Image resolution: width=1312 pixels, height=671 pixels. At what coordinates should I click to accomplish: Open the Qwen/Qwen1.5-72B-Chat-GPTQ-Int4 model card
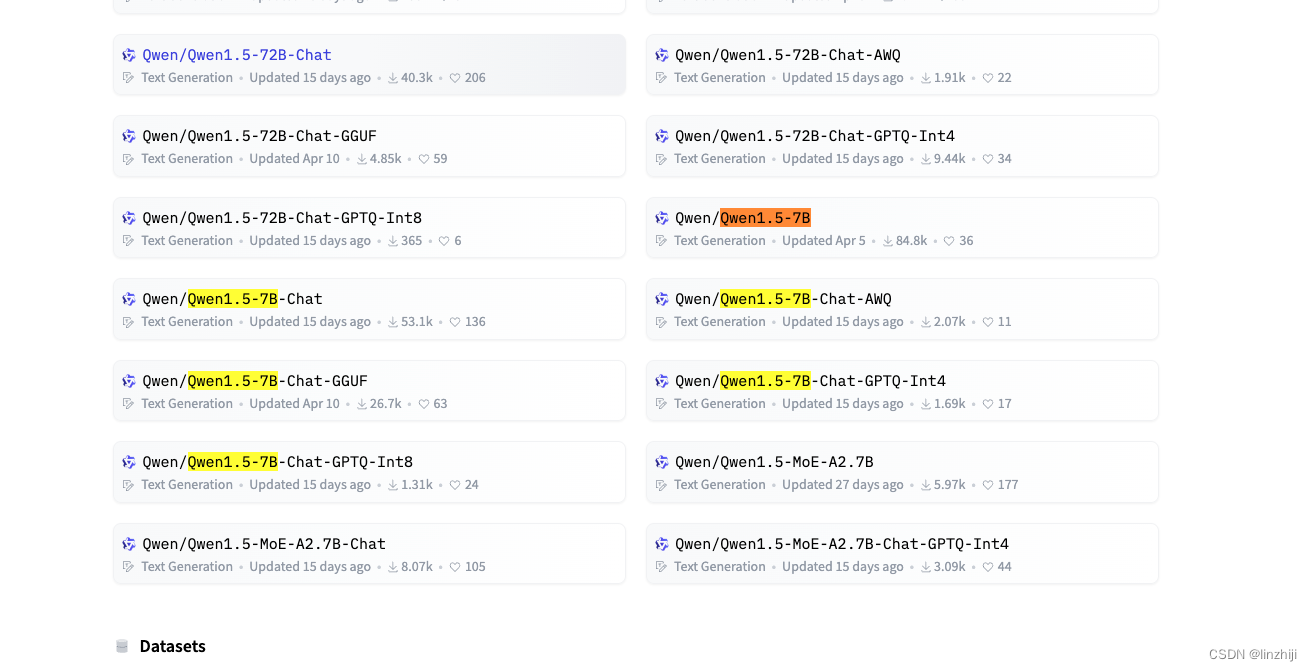coord(902,146)
